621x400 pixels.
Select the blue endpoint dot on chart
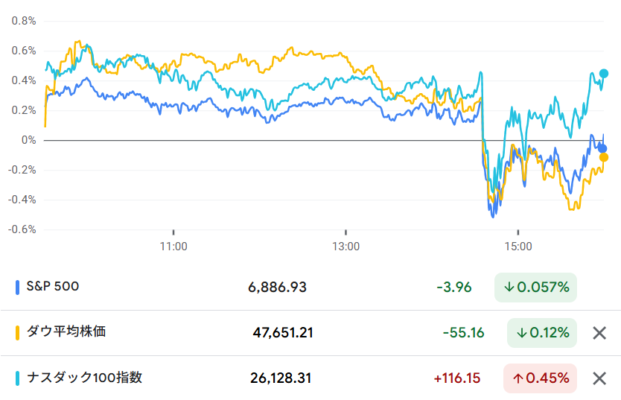[x=602, y=148]
